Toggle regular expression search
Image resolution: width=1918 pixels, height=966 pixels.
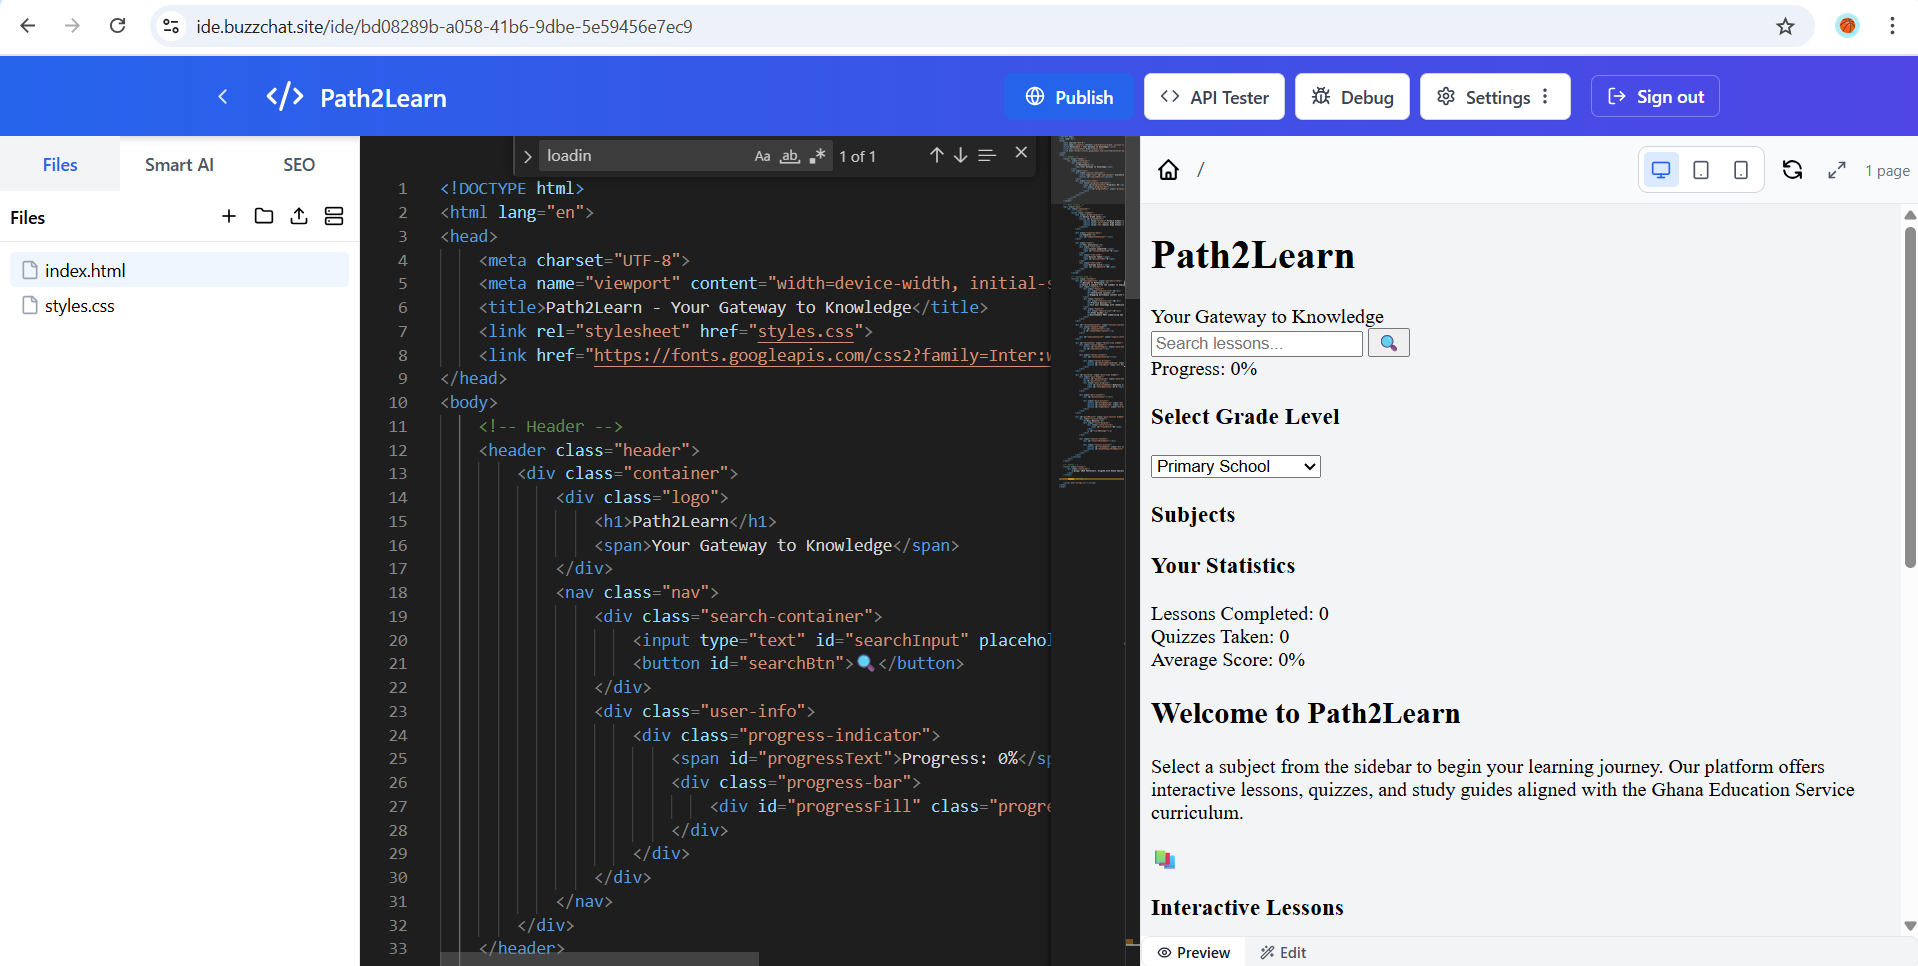tap(818, 156)
